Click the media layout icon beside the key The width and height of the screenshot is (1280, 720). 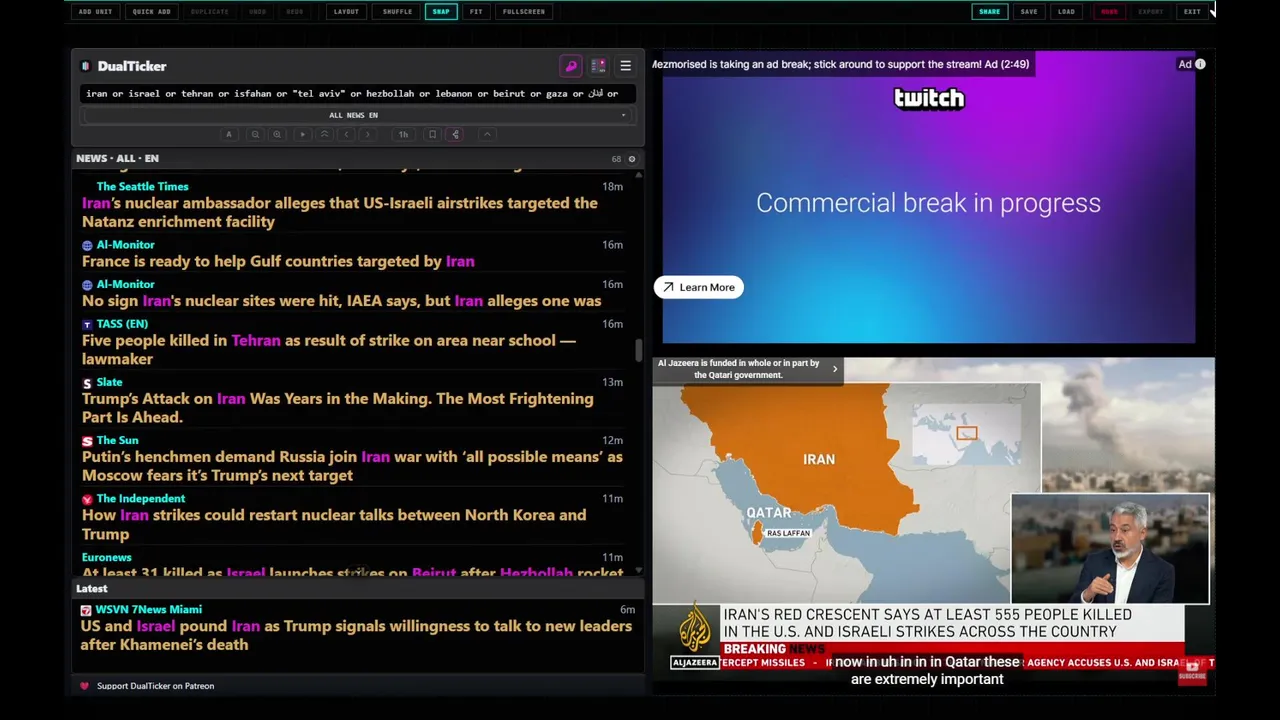(598, 66)
